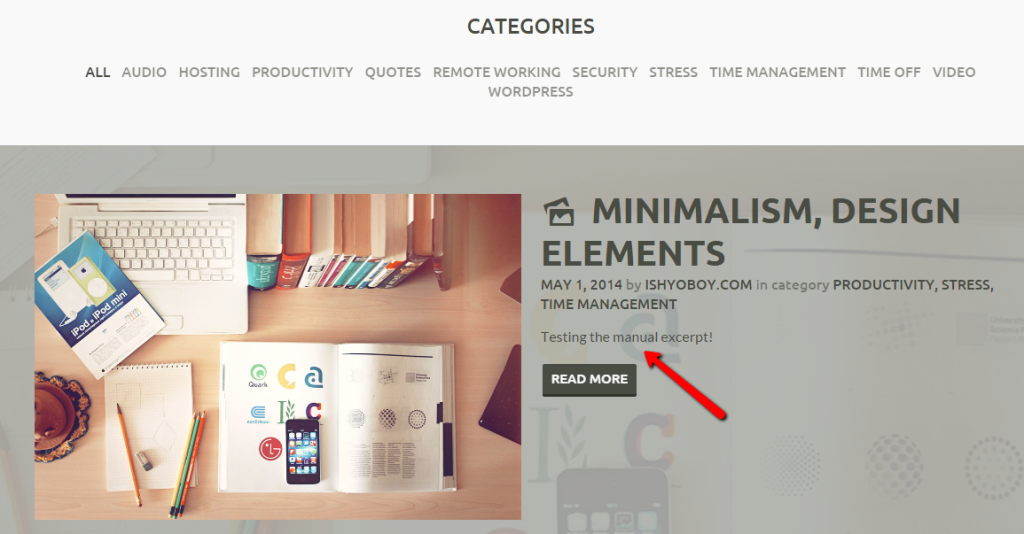Screen dimensions: 1024x534
Task: Show the PRODUCTIVITY category filter
Action: 302,72
